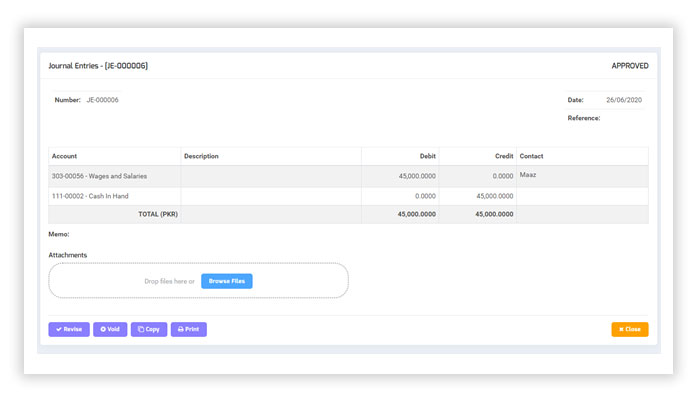Click the number value JE-000006
This screenshot has height=406, width=700.
tap(102, 100)
